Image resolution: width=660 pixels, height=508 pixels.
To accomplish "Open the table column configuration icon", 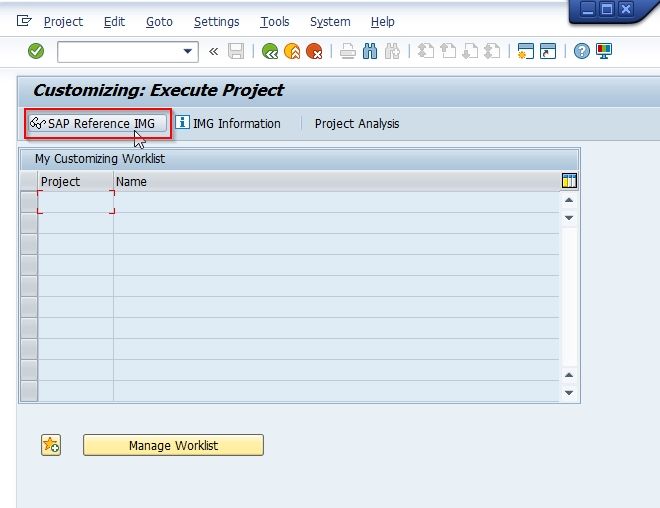I will [569, 181].
